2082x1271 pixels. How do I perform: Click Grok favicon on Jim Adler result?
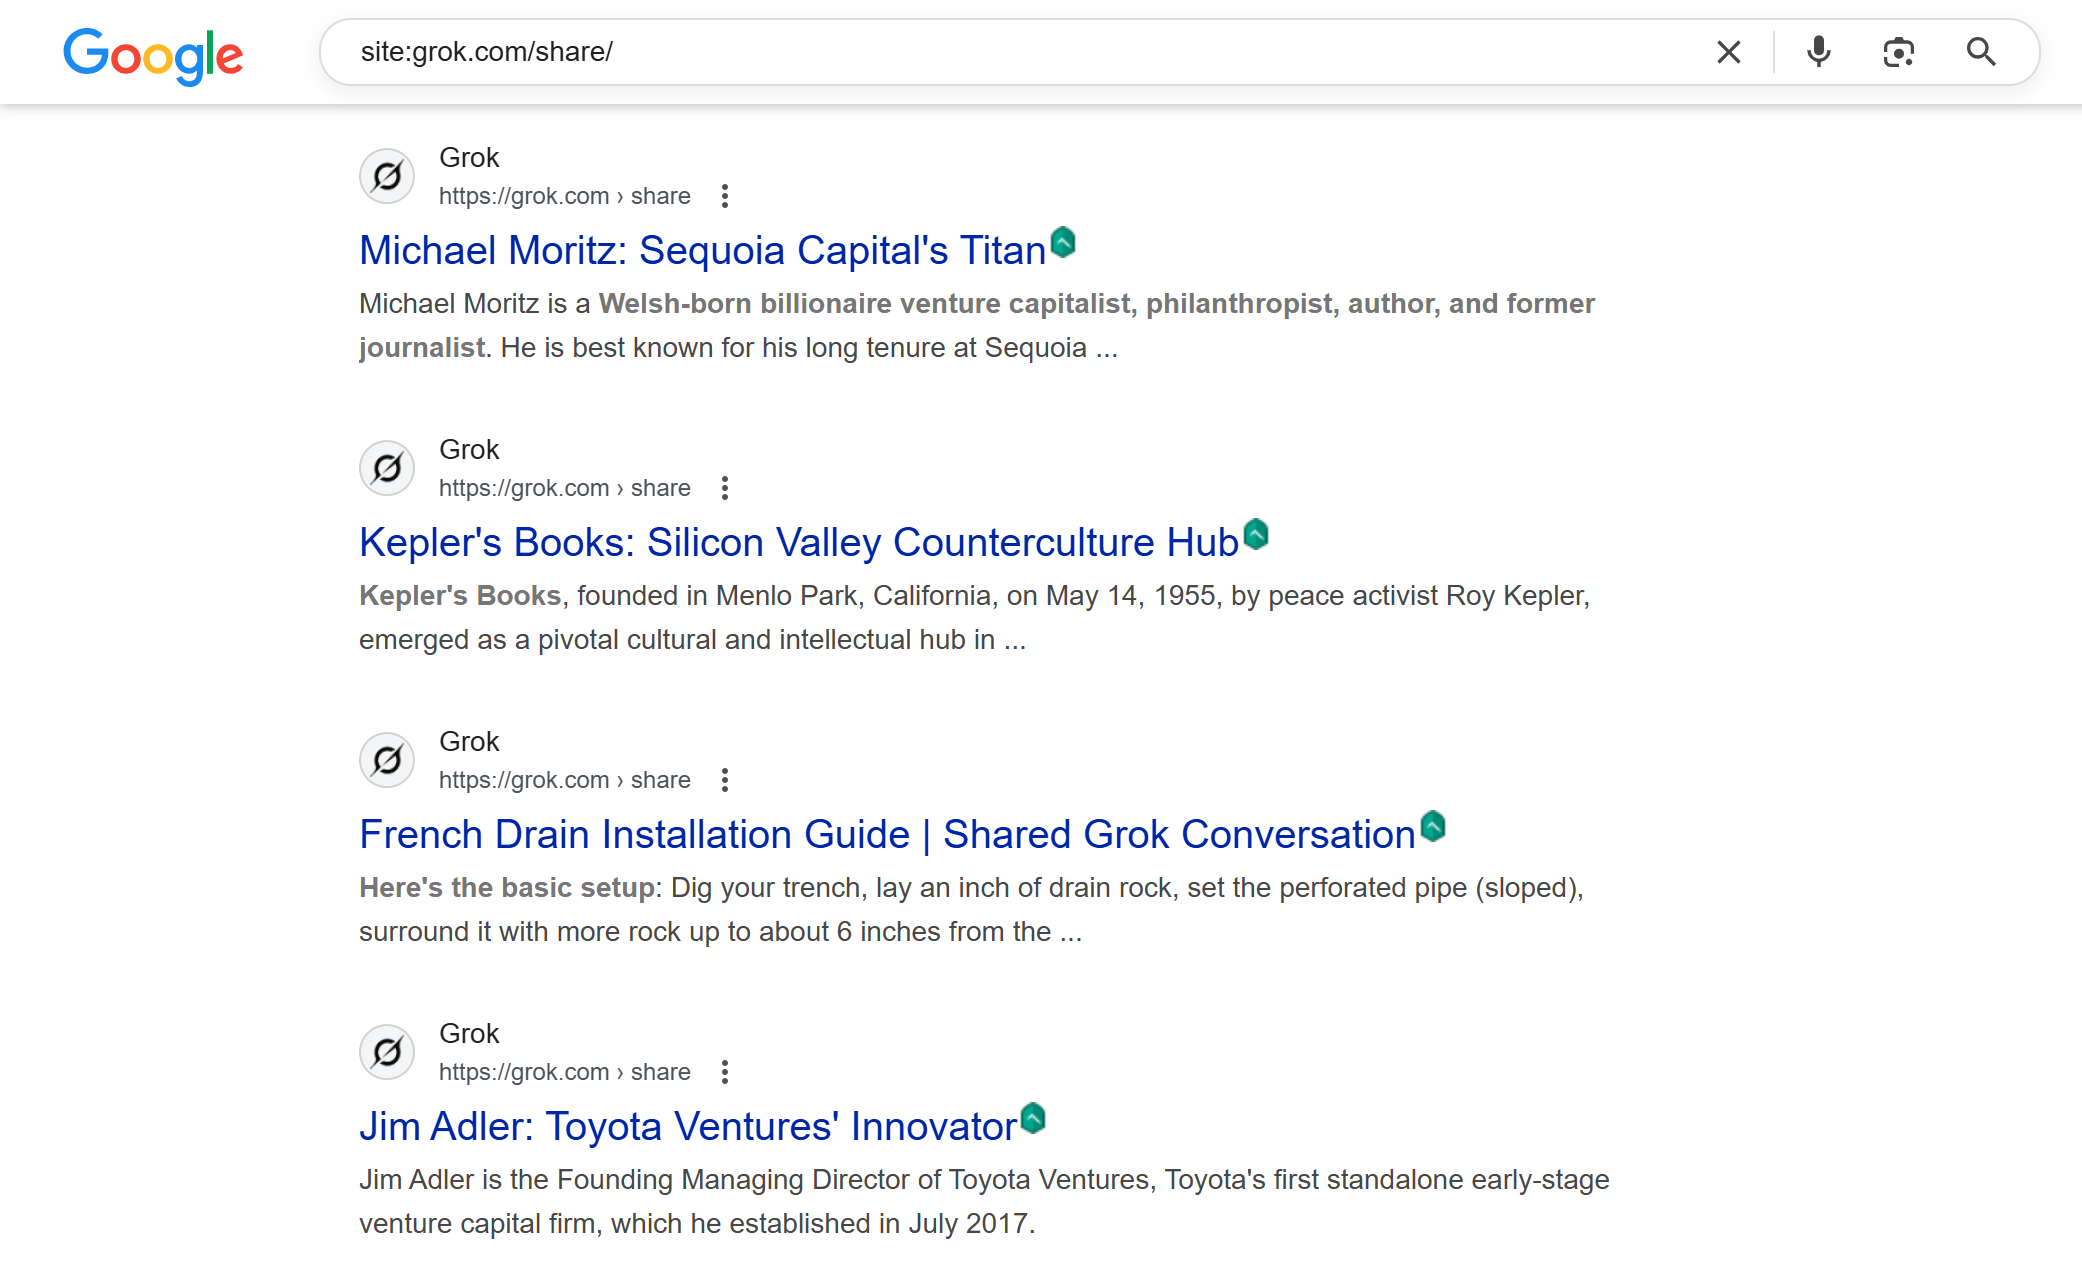click(x=387, y=1052)
